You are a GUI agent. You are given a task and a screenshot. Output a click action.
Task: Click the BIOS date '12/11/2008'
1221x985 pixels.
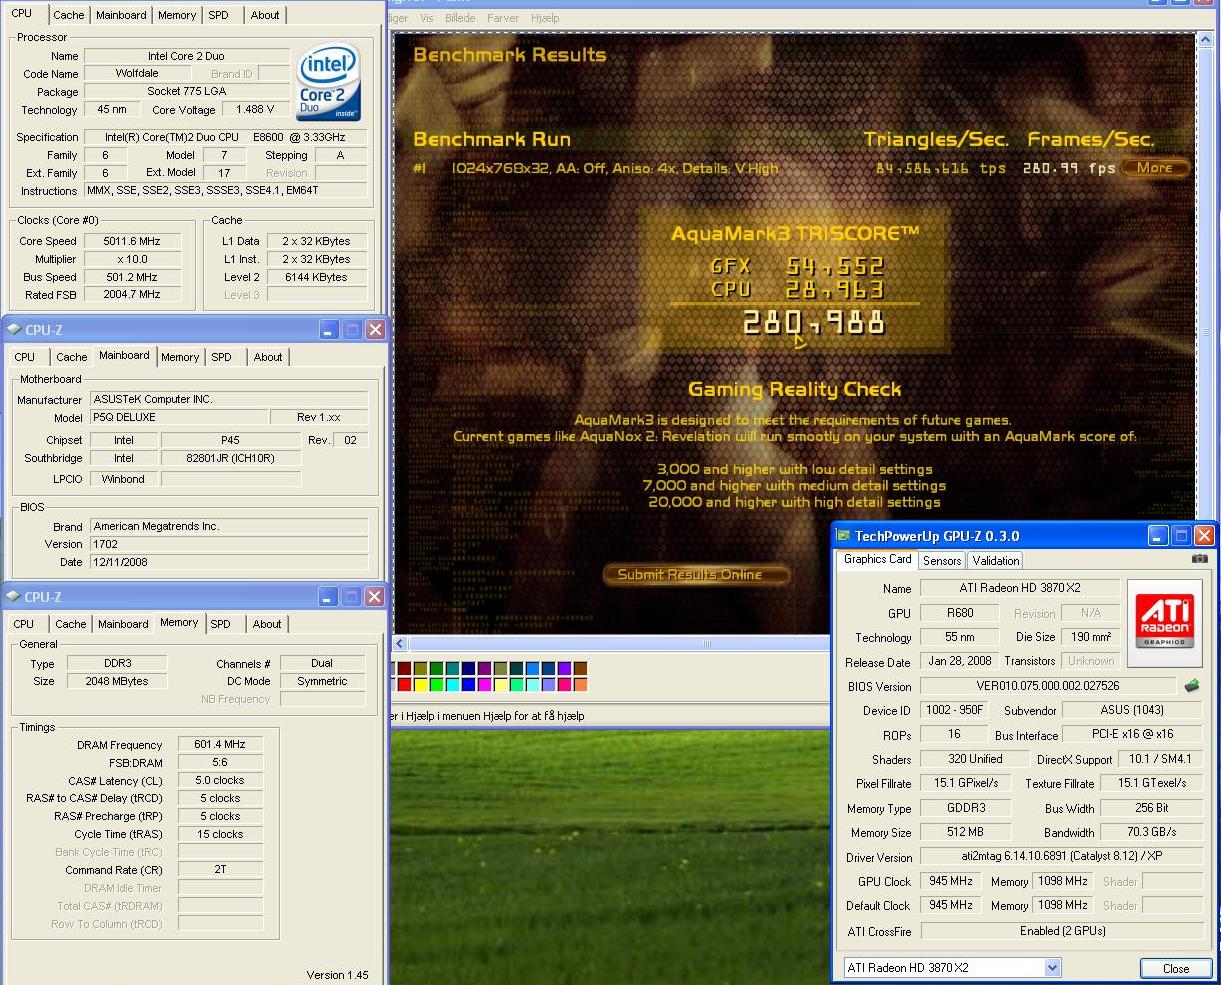click(x=229, y=562)
